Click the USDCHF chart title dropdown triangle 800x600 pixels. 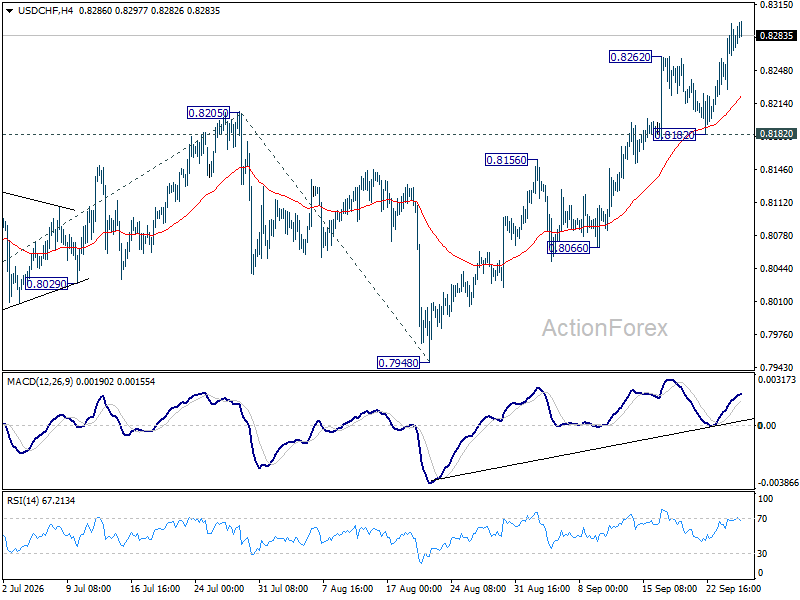point(10,11)
